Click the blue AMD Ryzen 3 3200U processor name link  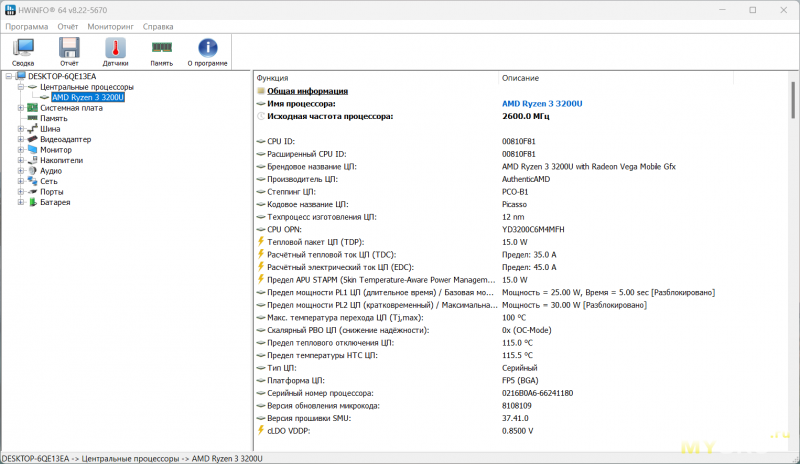pos(542,104)
